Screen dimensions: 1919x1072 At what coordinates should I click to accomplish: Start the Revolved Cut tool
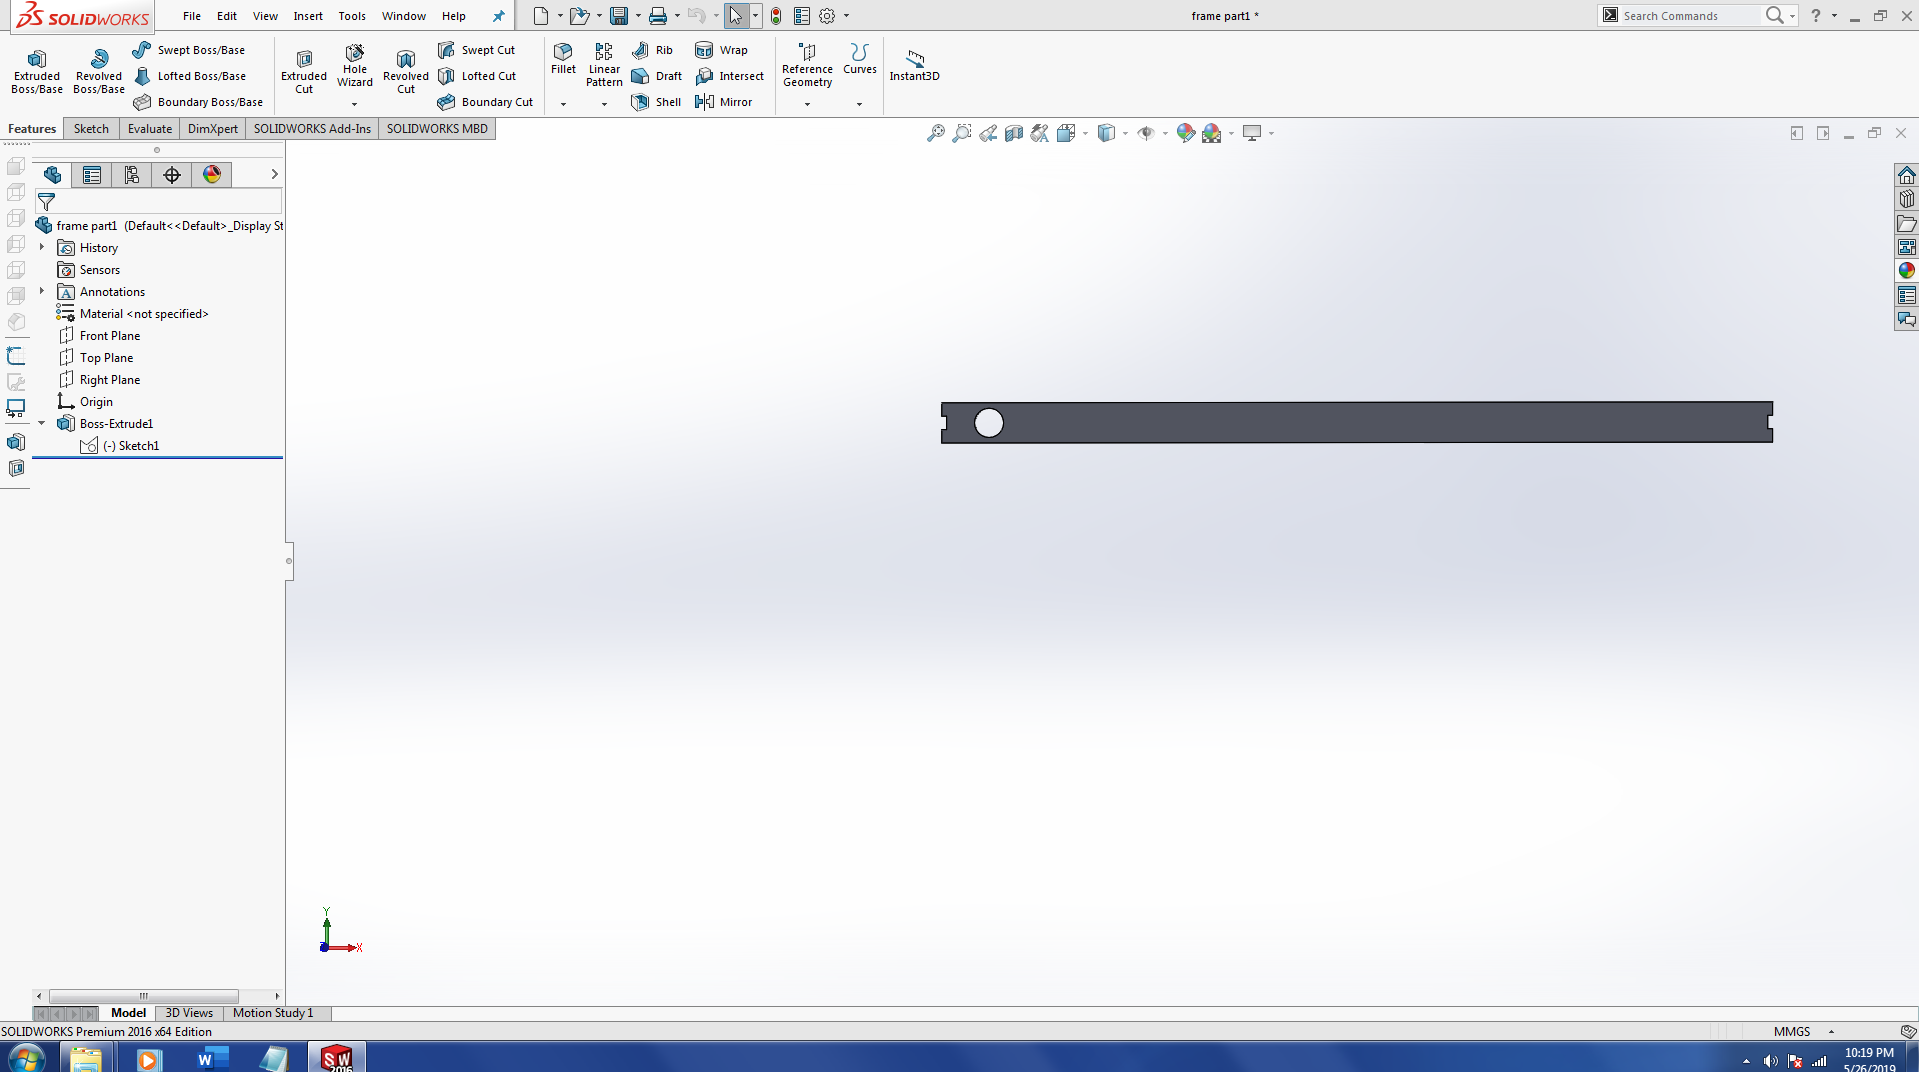[x=405, y=71]
